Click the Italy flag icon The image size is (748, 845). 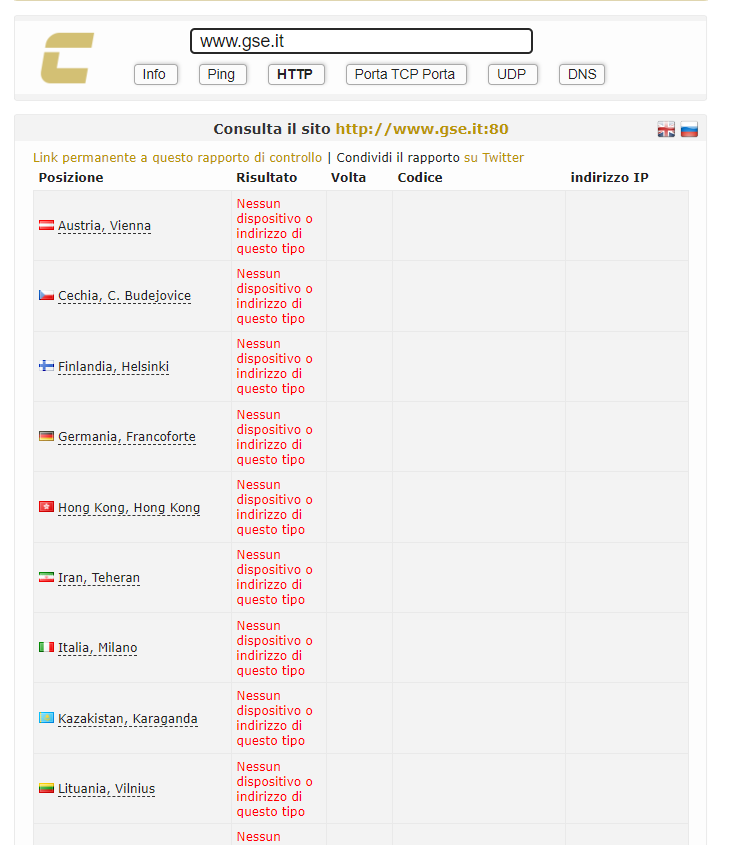point(46,648)
